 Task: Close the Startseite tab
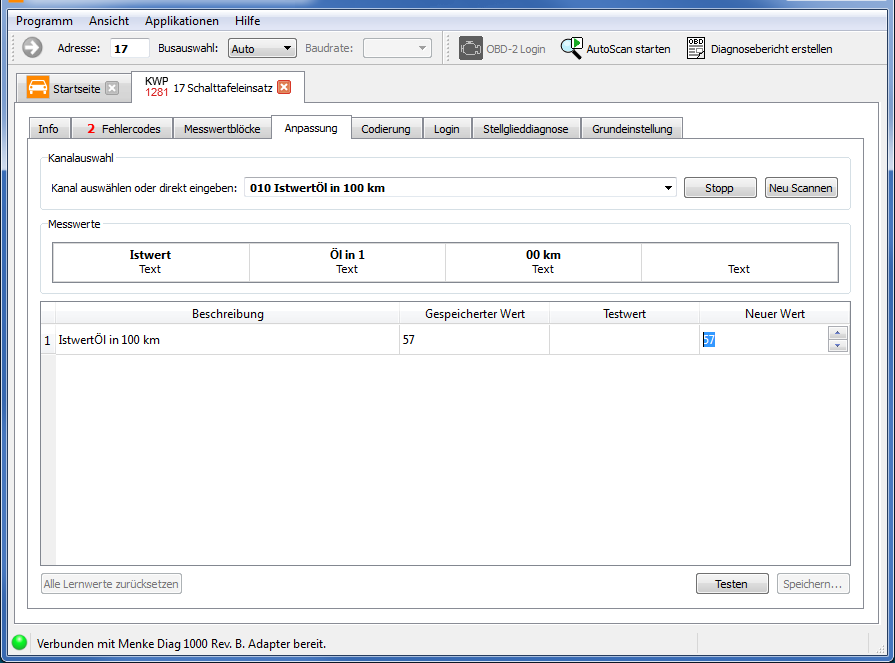tap(112, 88)
